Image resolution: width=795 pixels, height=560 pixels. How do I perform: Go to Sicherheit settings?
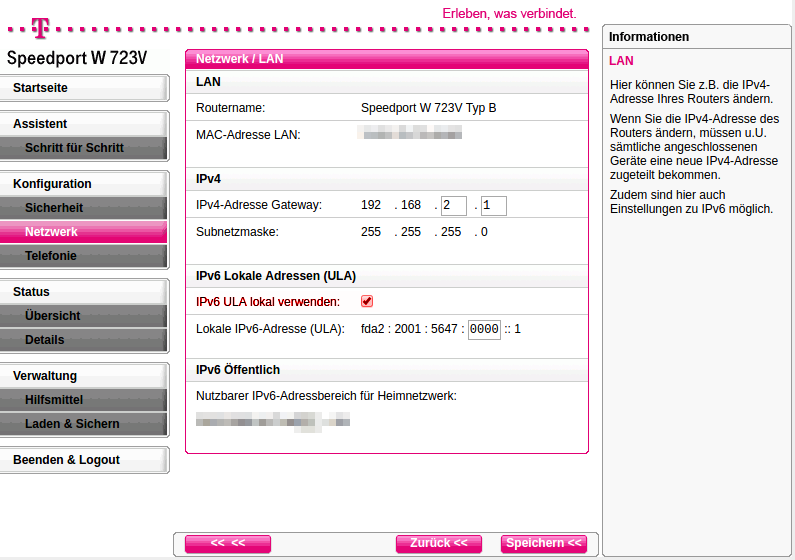(x=84, y=208)
